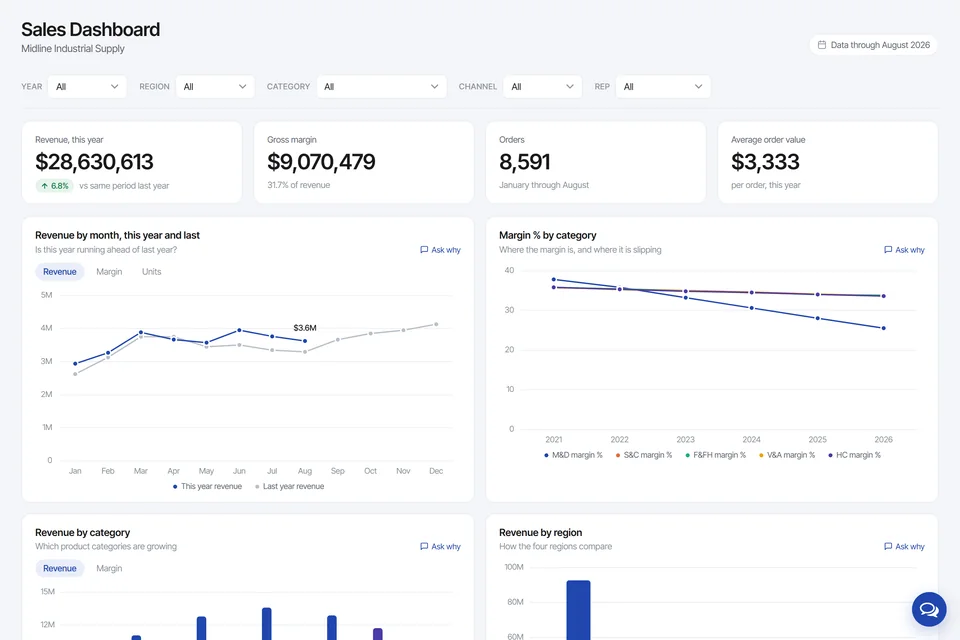960x640 pixels.
Task: Open the Year filter dropdown
Action: click(87, 86)
